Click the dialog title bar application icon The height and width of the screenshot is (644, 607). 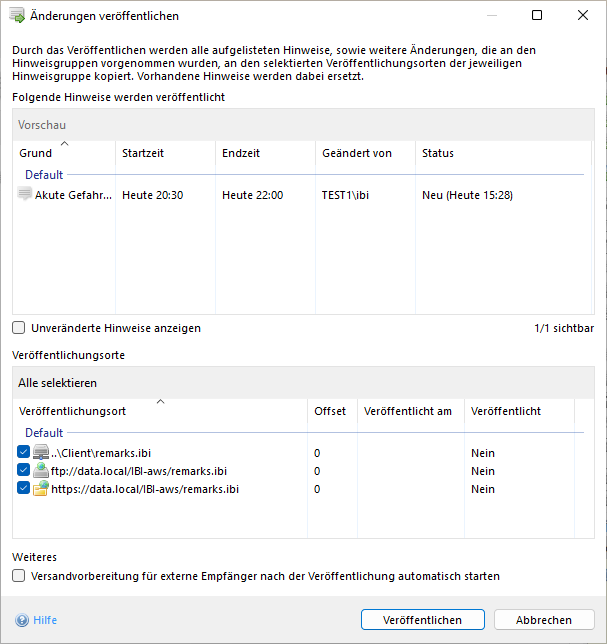[17, 16]
